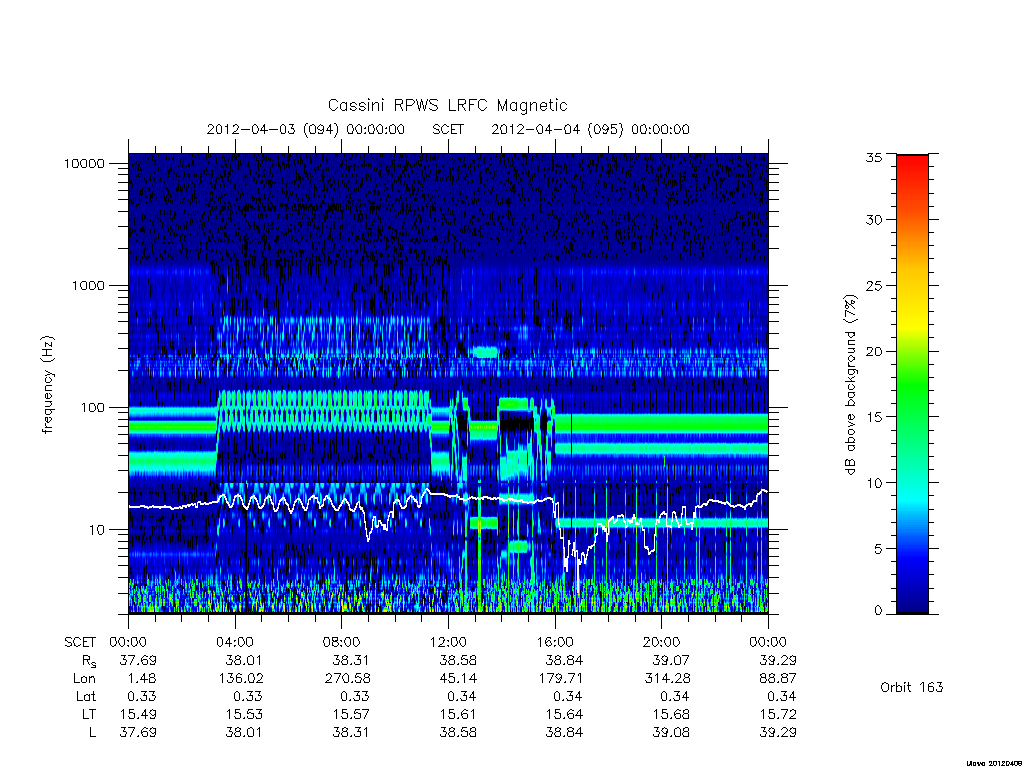Image resolution: width=1024 pixels, height=768 pixels.
Task: Click local time value "15.61"
Action: tap(458, 714)
